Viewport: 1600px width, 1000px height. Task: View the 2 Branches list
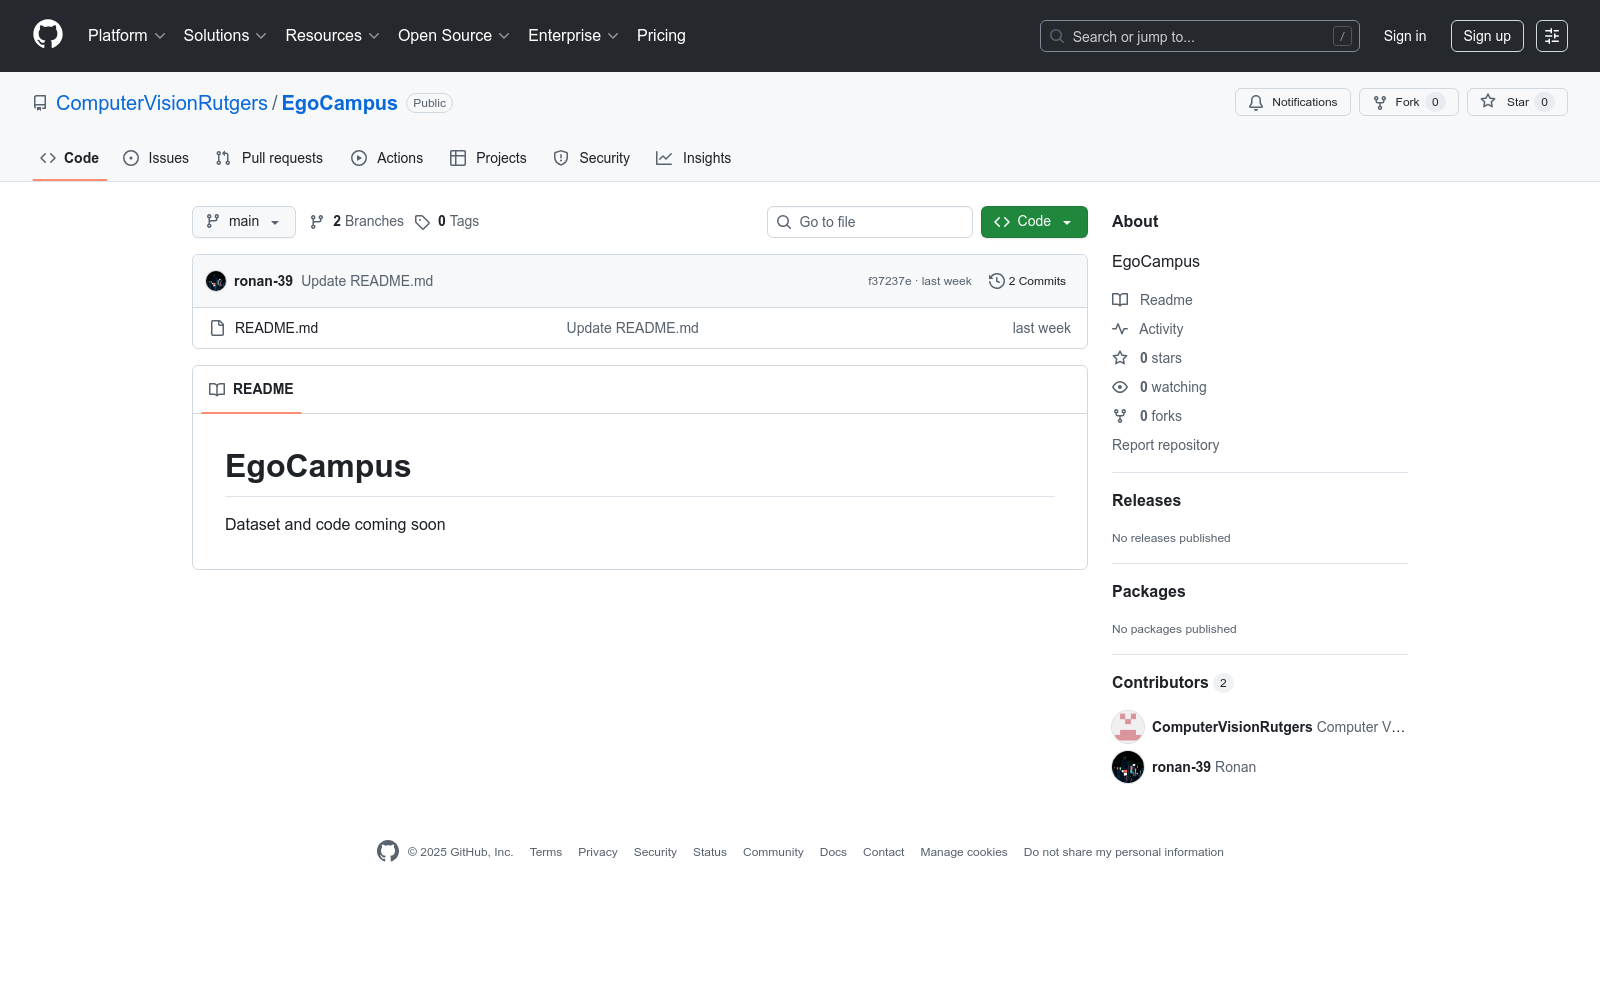click(357, 221)
